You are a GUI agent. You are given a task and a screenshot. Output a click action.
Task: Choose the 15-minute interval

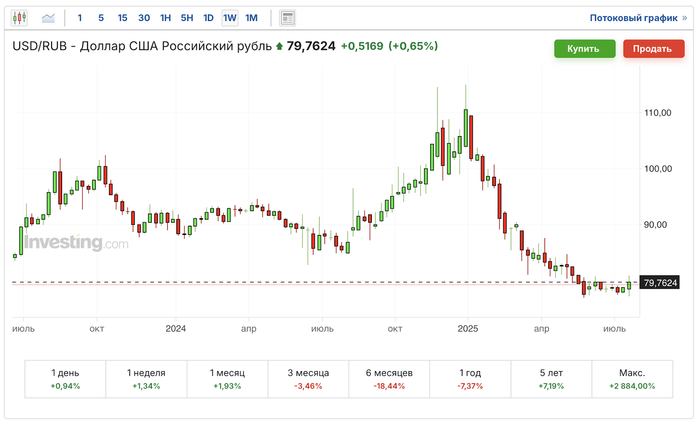pos(122,18)
